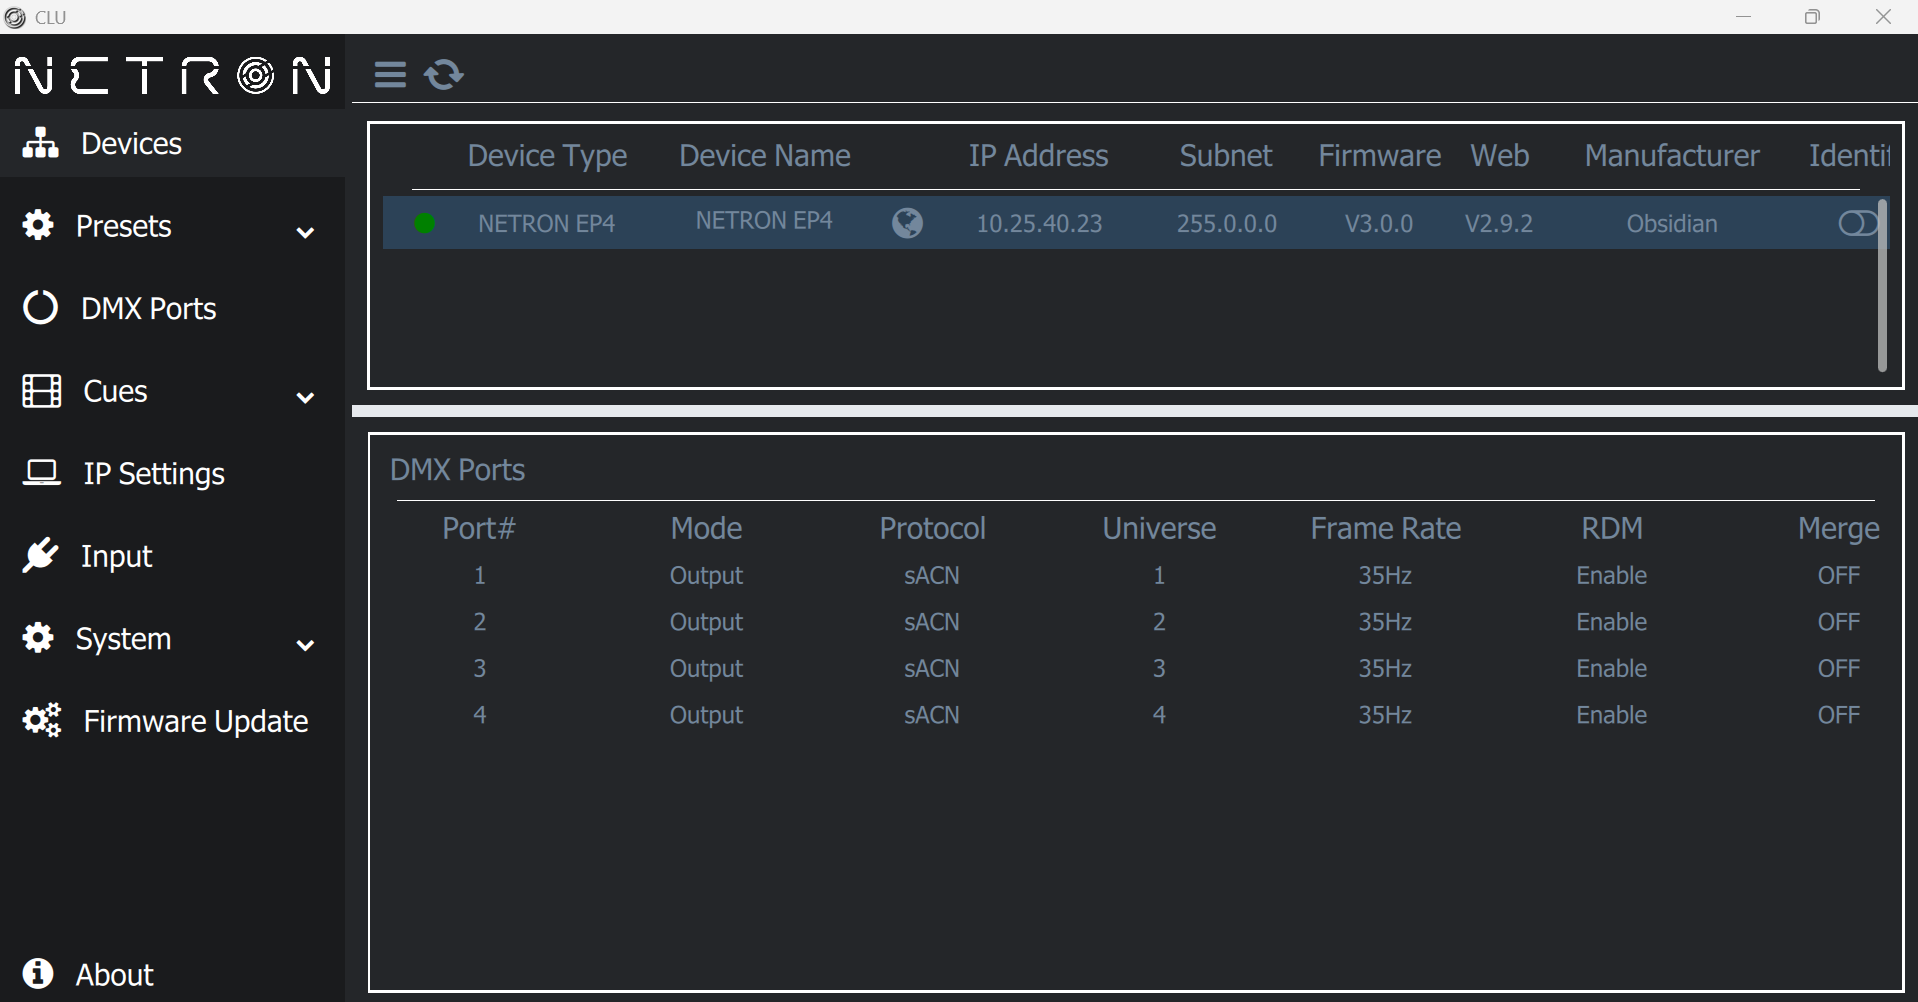The width and height of the screenshot is (1918, 1002).
Task: Click the About info icon
Action: point(38,973)
